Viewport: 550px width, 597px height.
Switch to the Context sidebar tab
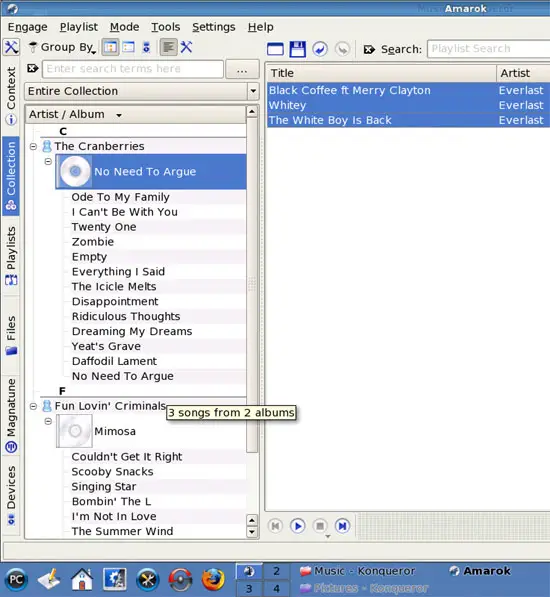pyautogui.click(x=11, y=96)
